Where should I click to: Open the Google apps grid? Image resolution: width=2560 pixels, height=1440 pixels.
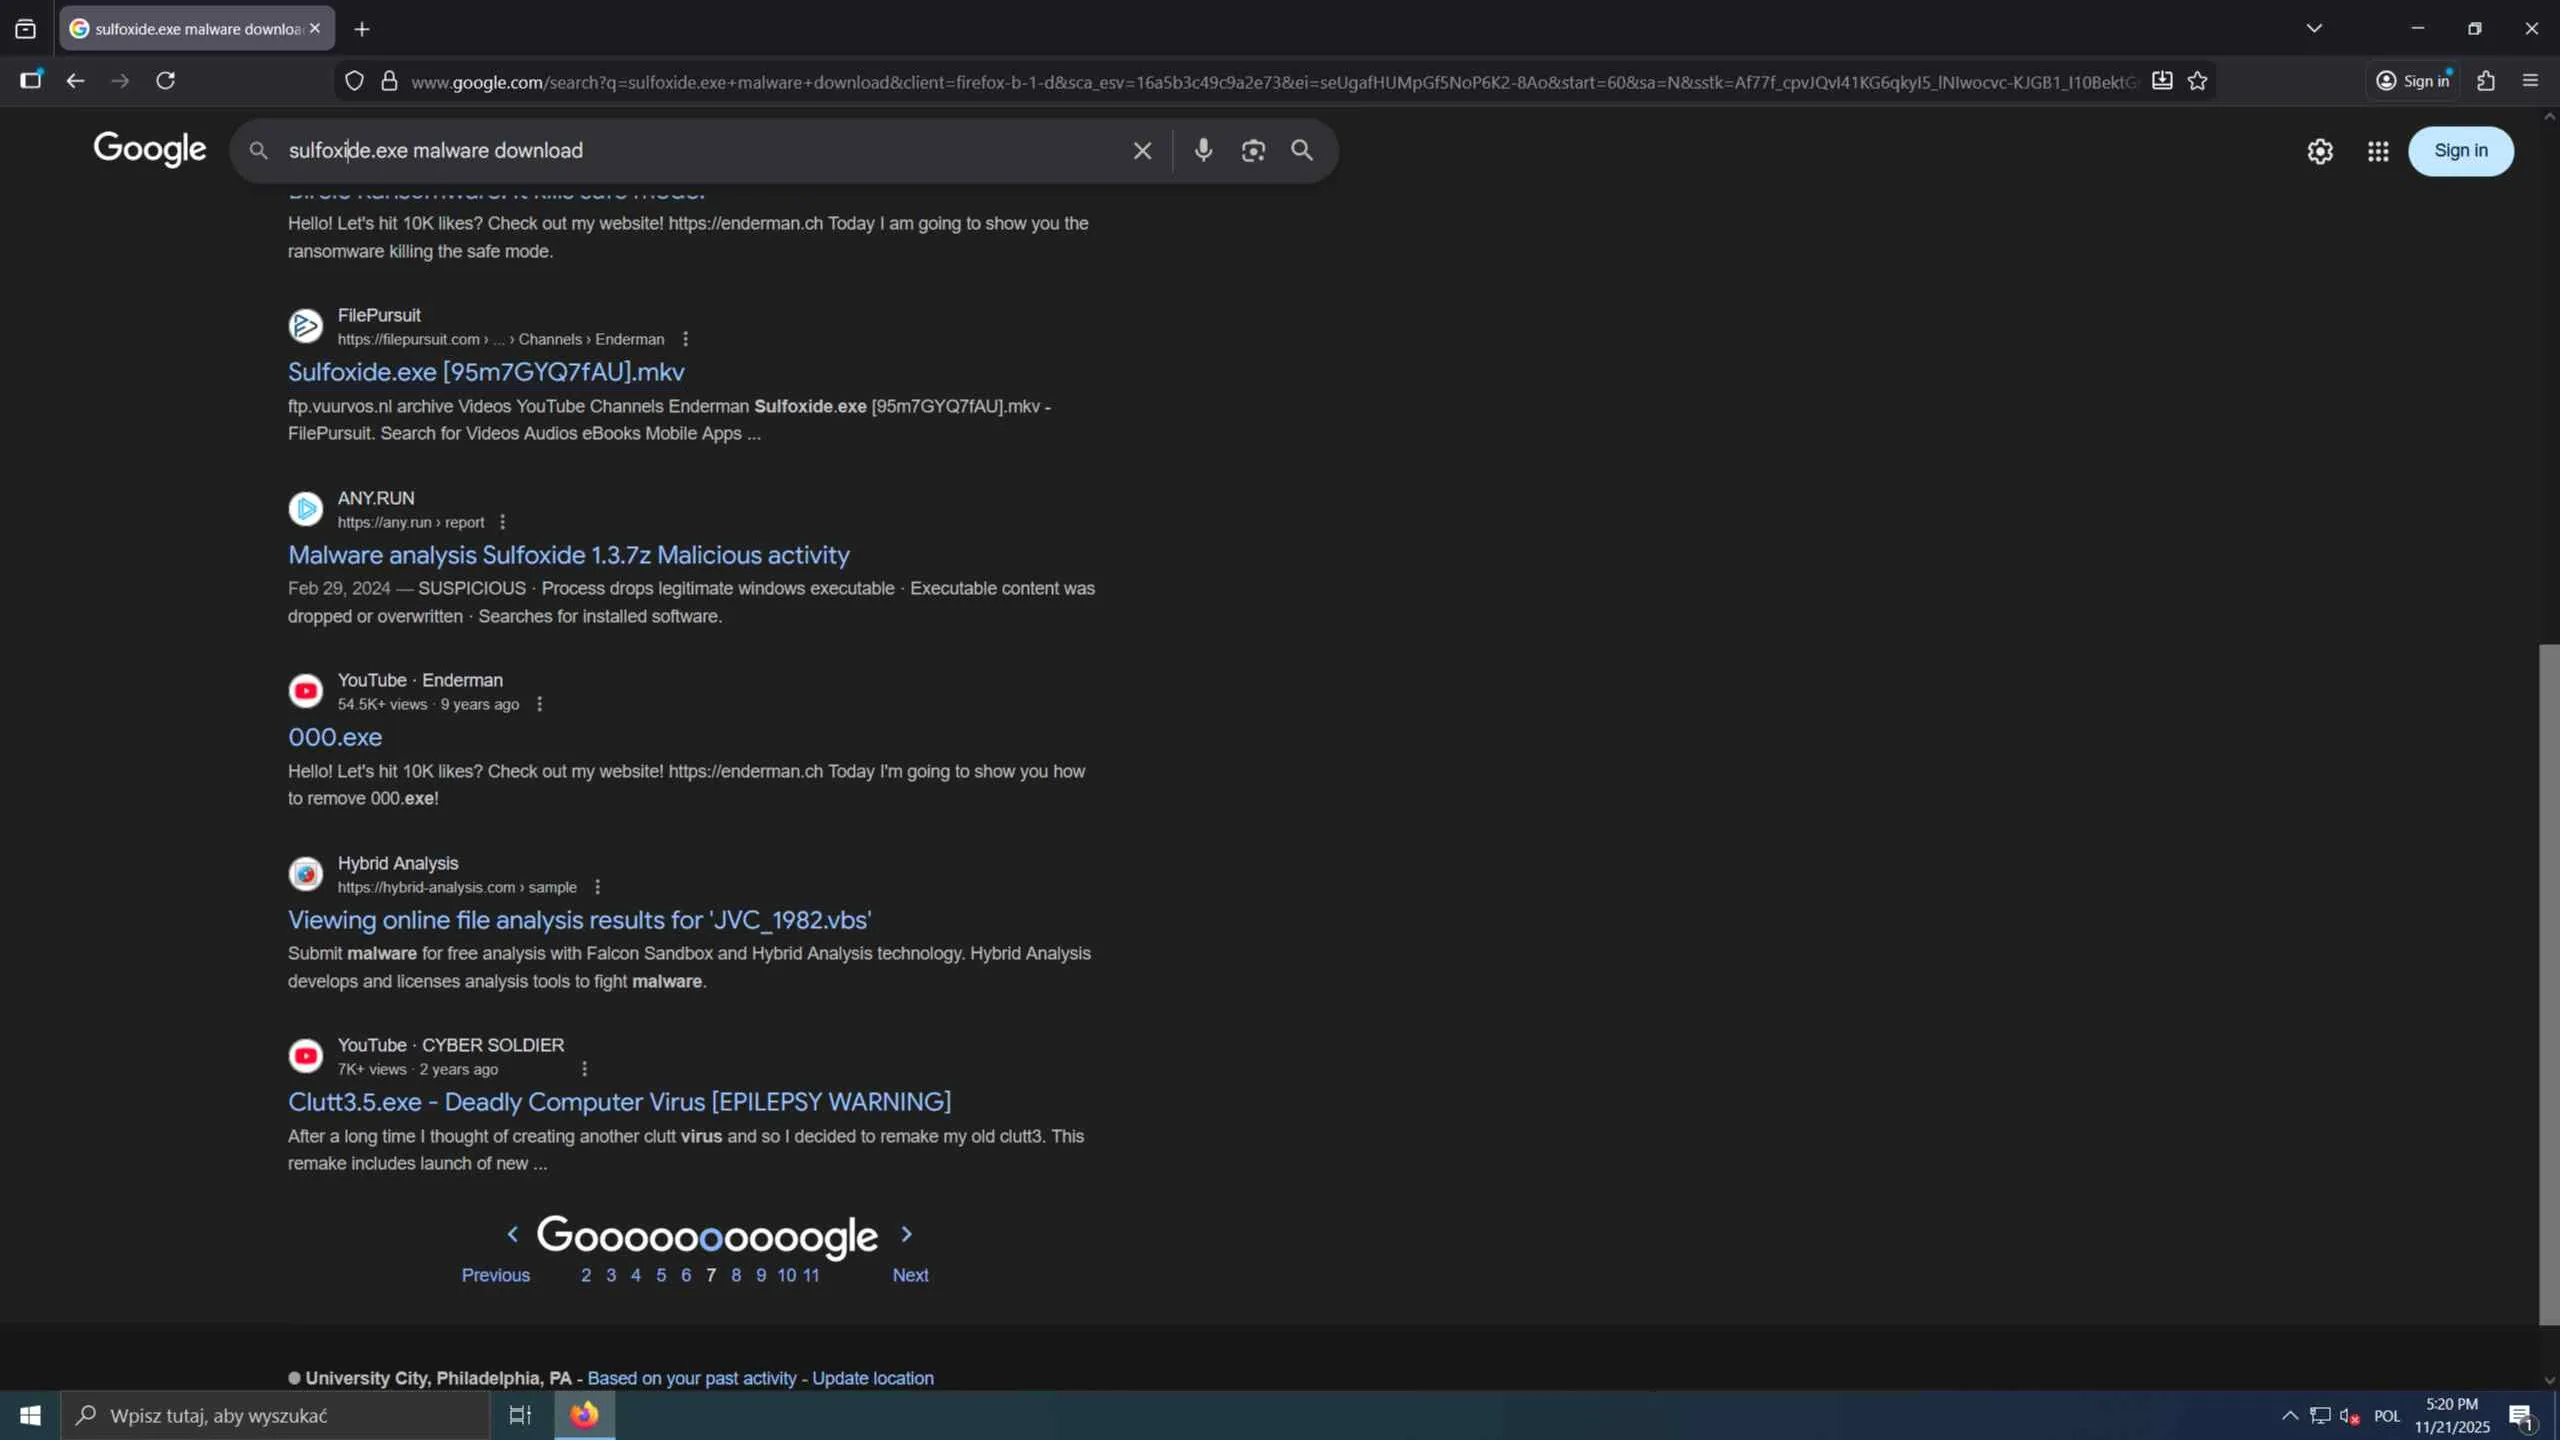pyautogui.click(x=2378, y=151)
